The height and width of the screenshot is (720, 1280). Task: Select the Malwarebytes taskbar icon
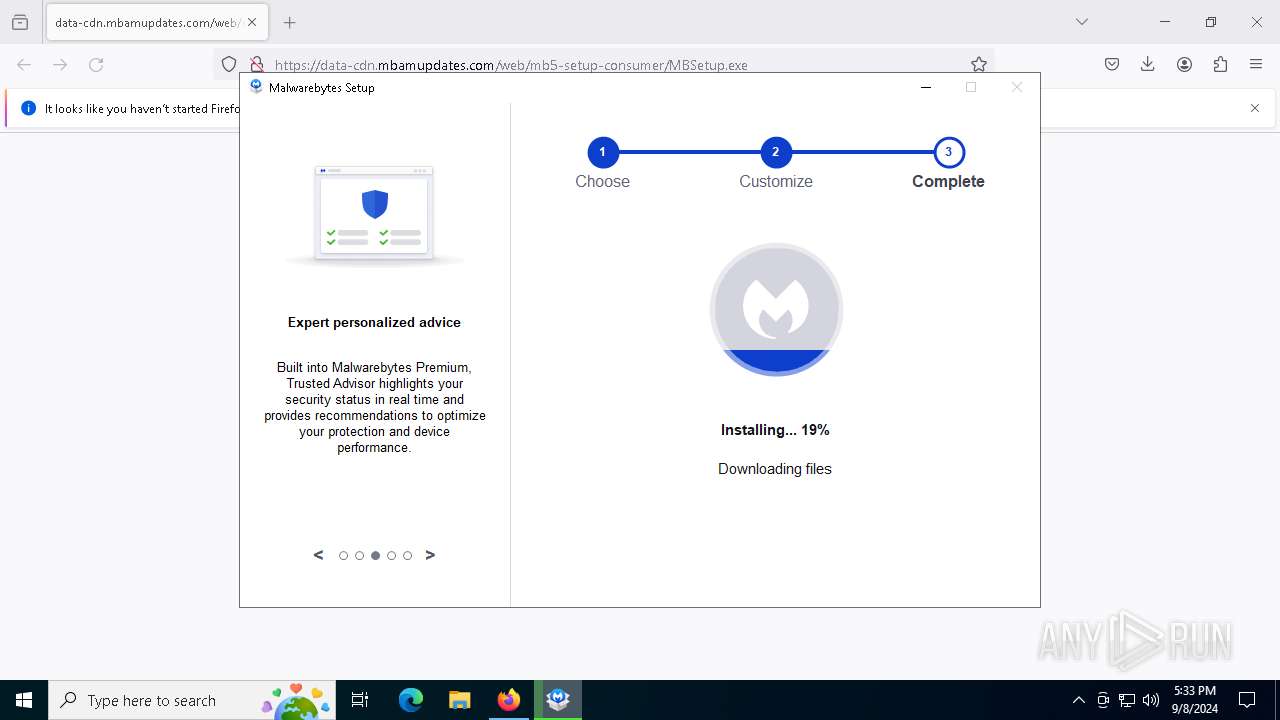tap(558, 700)
